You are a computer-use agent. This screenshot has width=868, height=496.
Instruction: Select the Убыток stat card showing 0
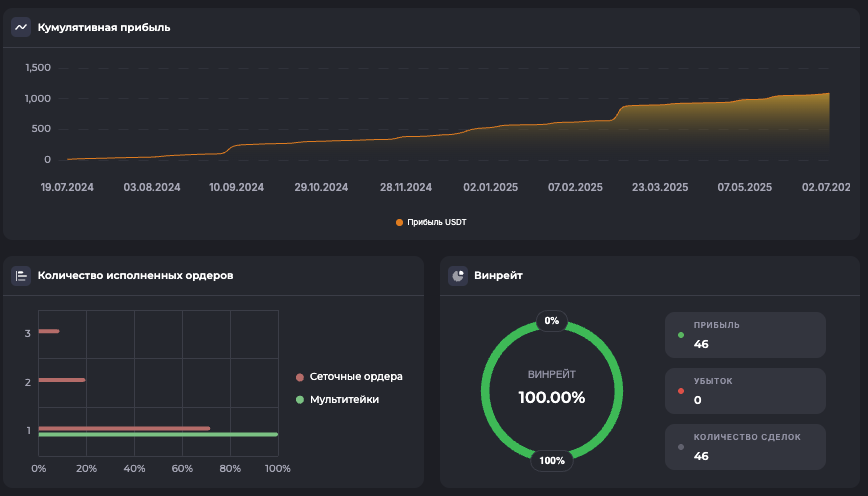tap(745, 391)
